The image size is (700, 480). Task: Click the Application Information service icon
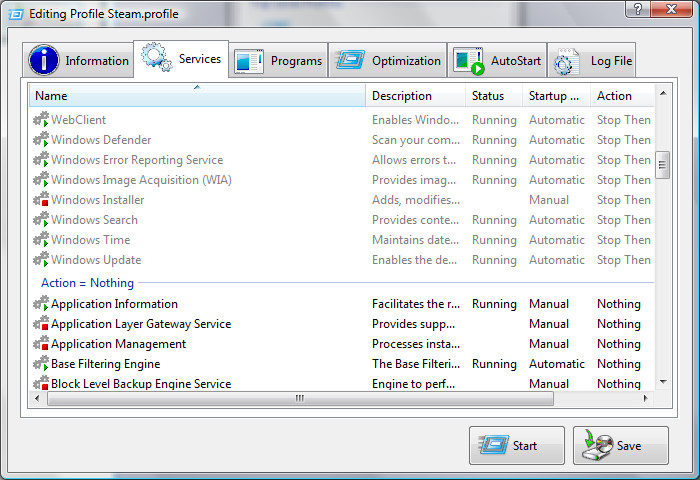(x=41, y=303)
